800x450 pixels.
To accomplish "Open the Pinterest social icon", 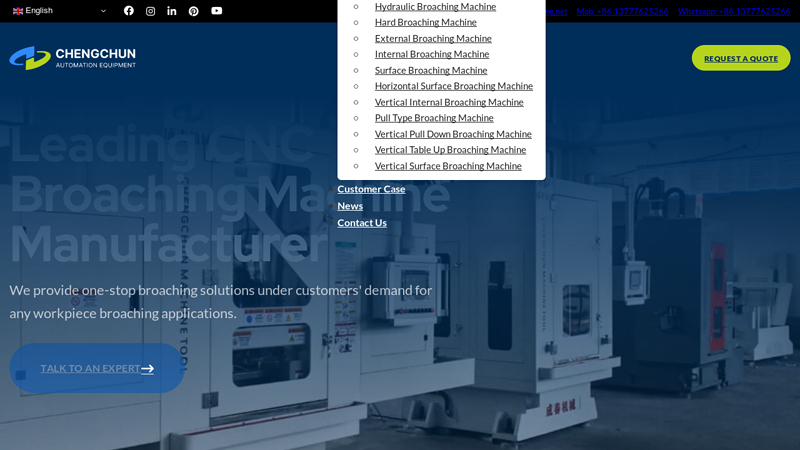I will (x=193, y=11).
